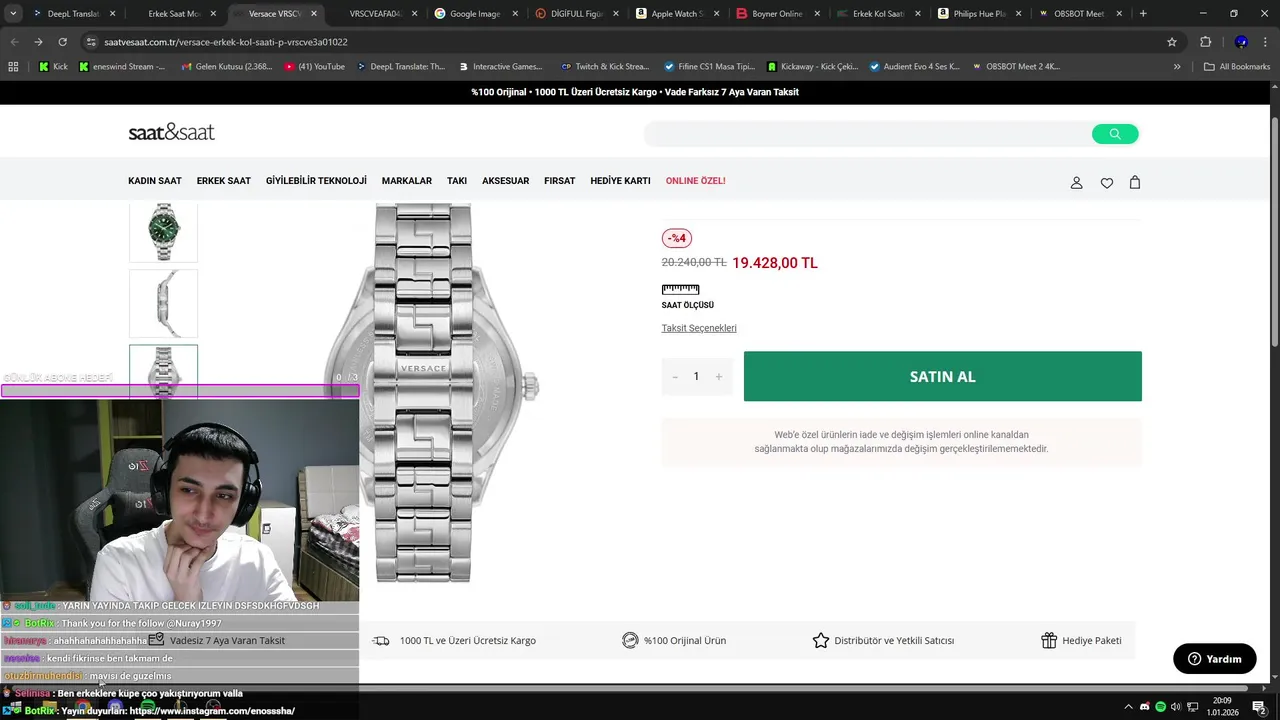Open the Twitch & Kick Strea... bookmark

(x=605, y=66)
